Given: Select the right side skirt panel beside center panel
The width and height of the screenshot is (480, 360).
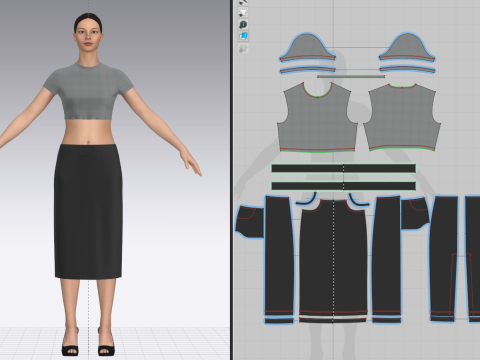Looking at the screenshot, I should point(387,255).
